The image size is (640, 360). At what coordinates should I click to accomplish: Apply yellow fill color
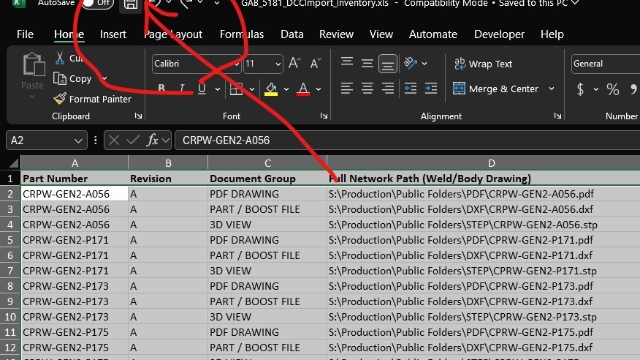[271, 89]
